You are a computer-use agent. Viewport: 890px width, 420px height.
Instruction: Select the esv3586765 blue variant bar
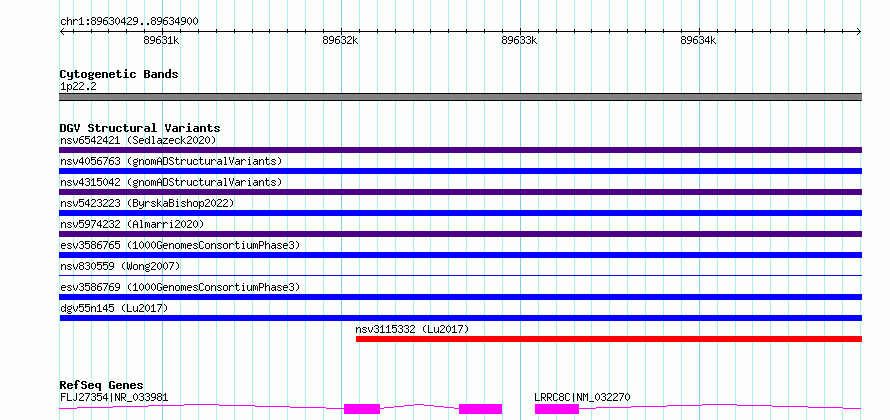coord(460,255)
